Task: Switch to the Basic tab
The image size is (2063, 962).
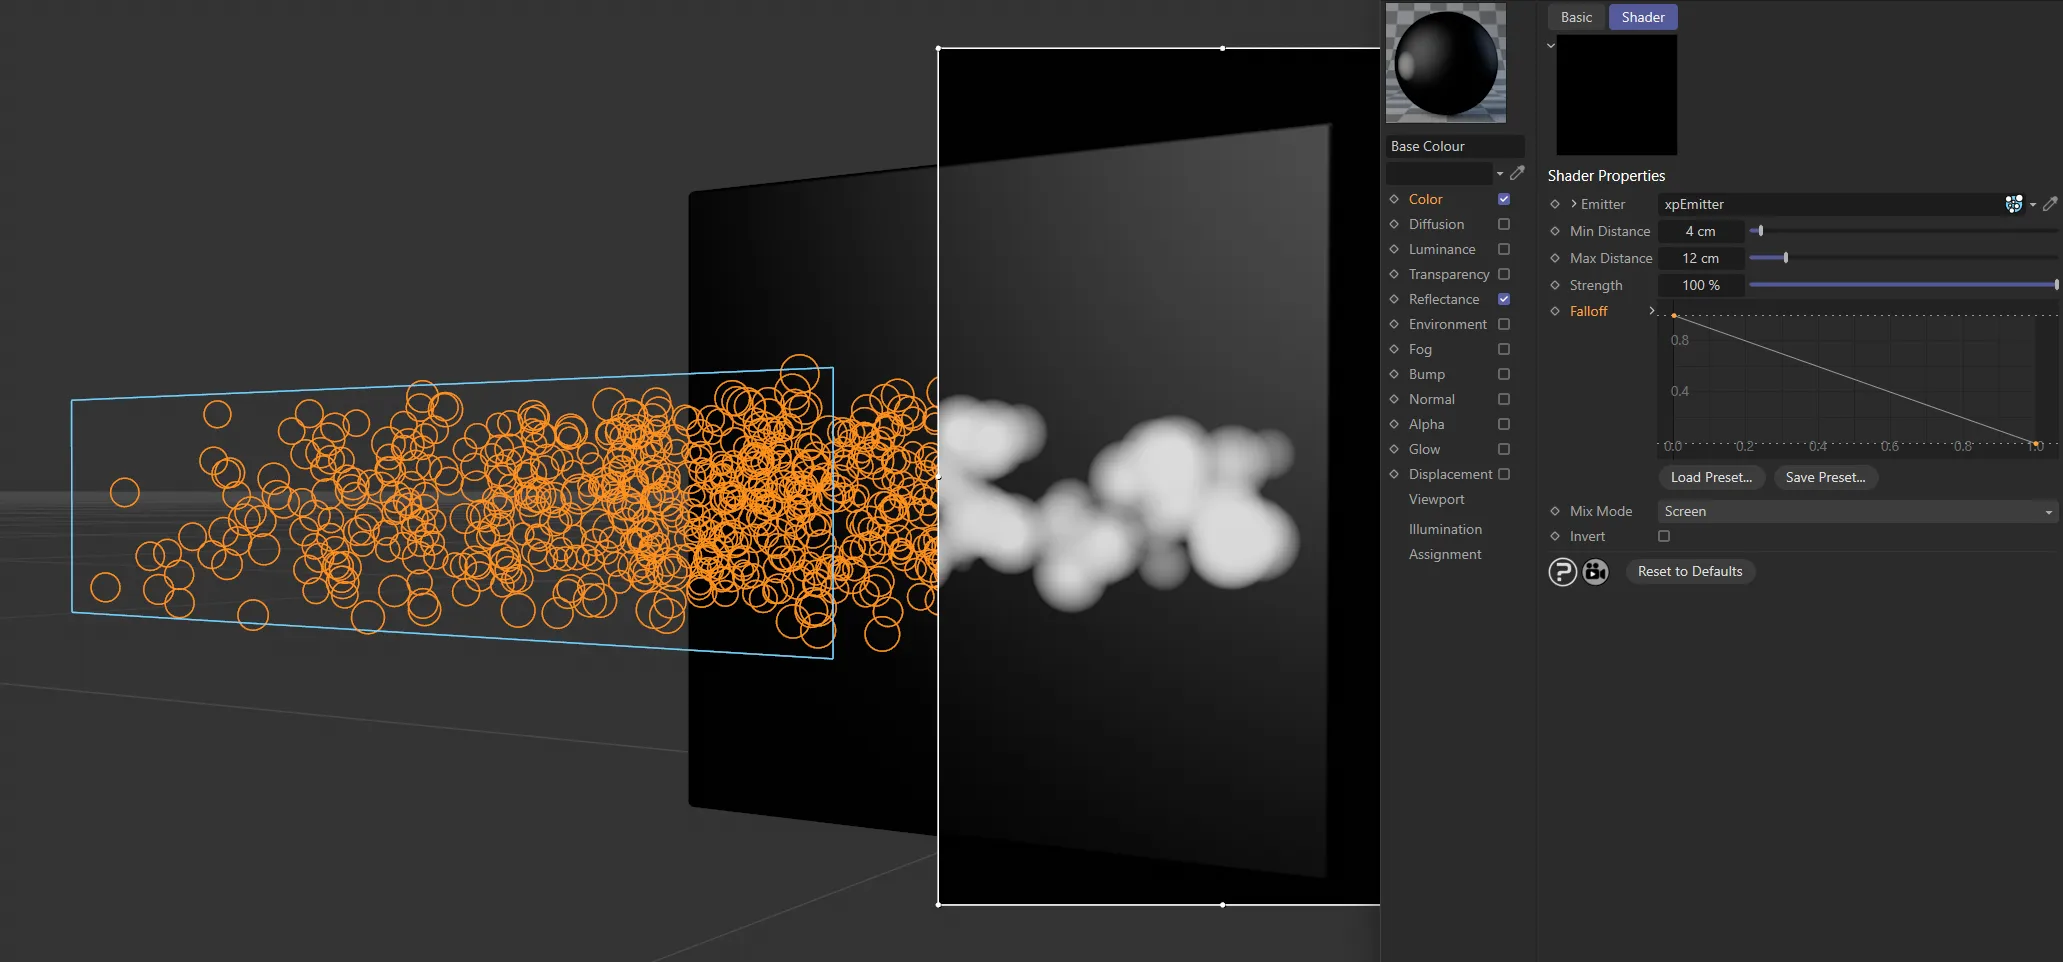Action: tap(1576, 17)
